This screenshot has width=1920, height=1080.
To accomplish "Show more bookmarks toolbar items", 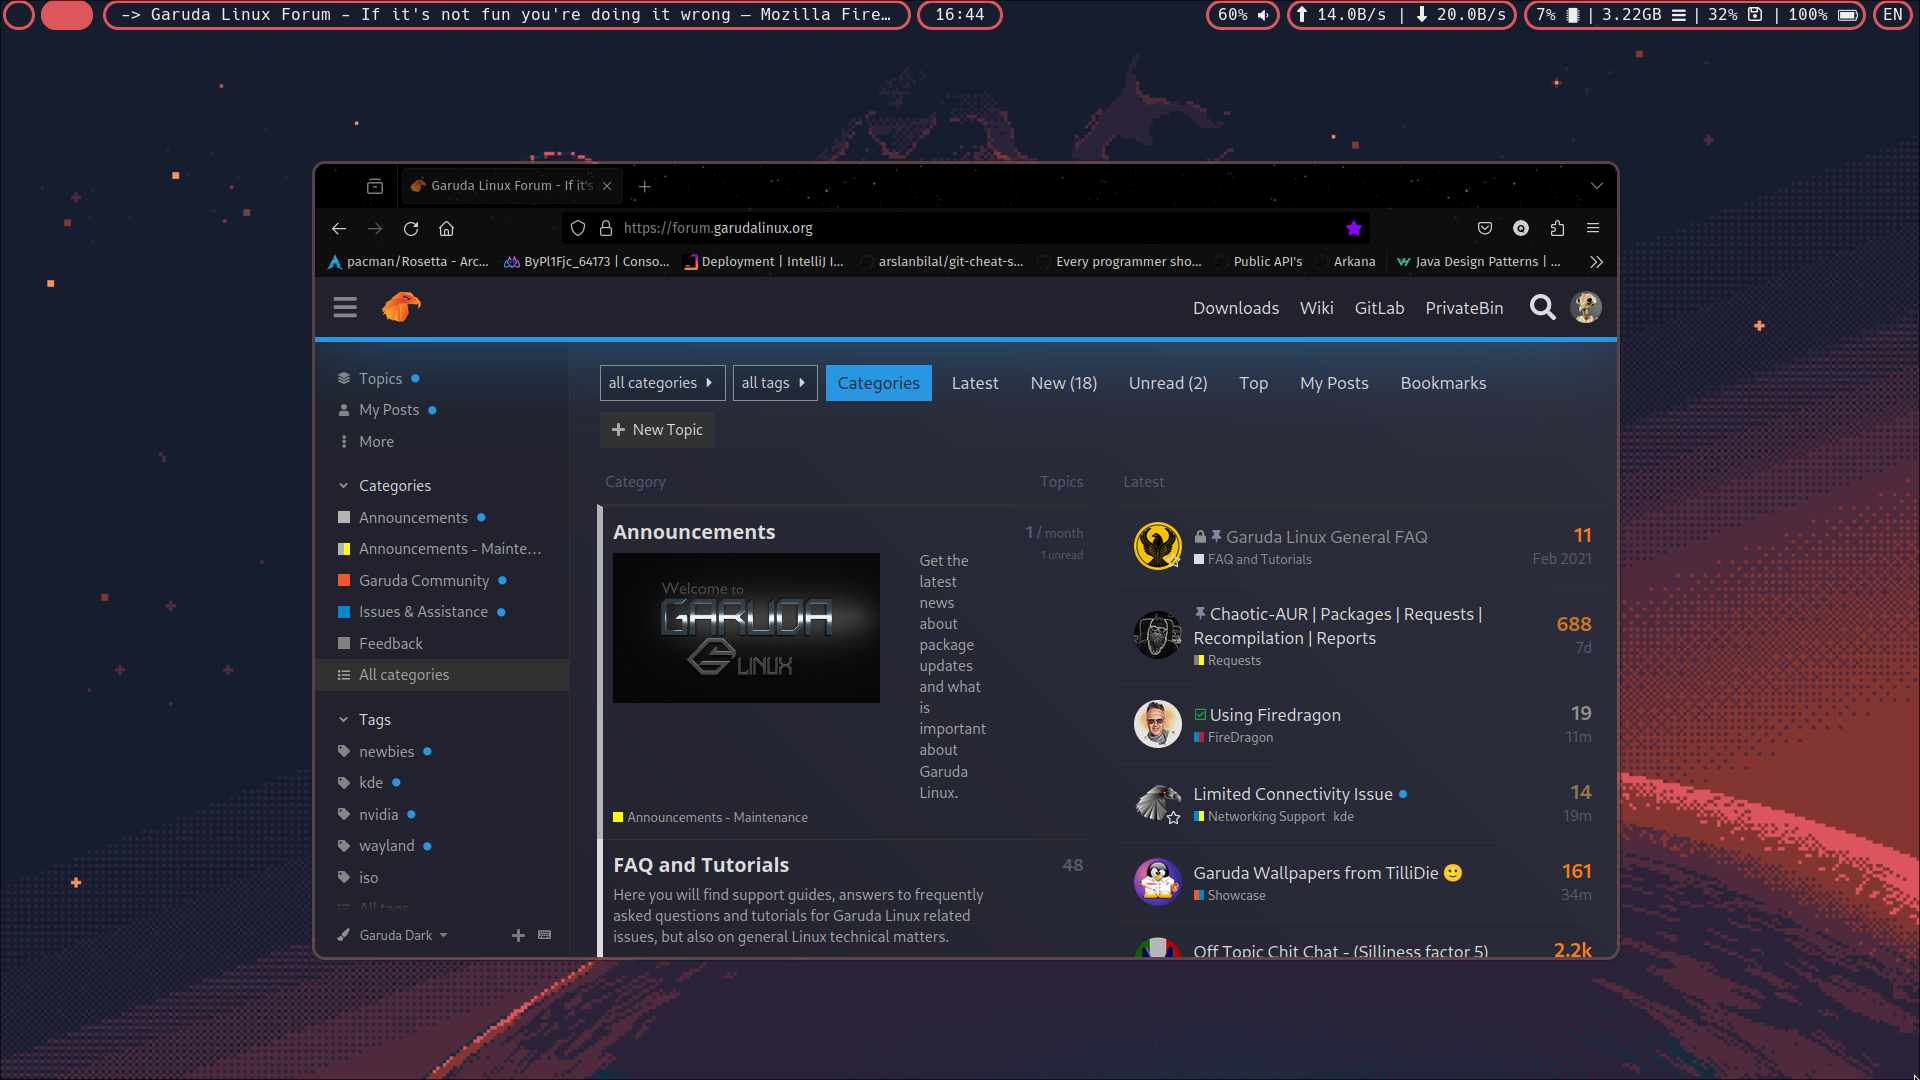I will (1596, 262).
